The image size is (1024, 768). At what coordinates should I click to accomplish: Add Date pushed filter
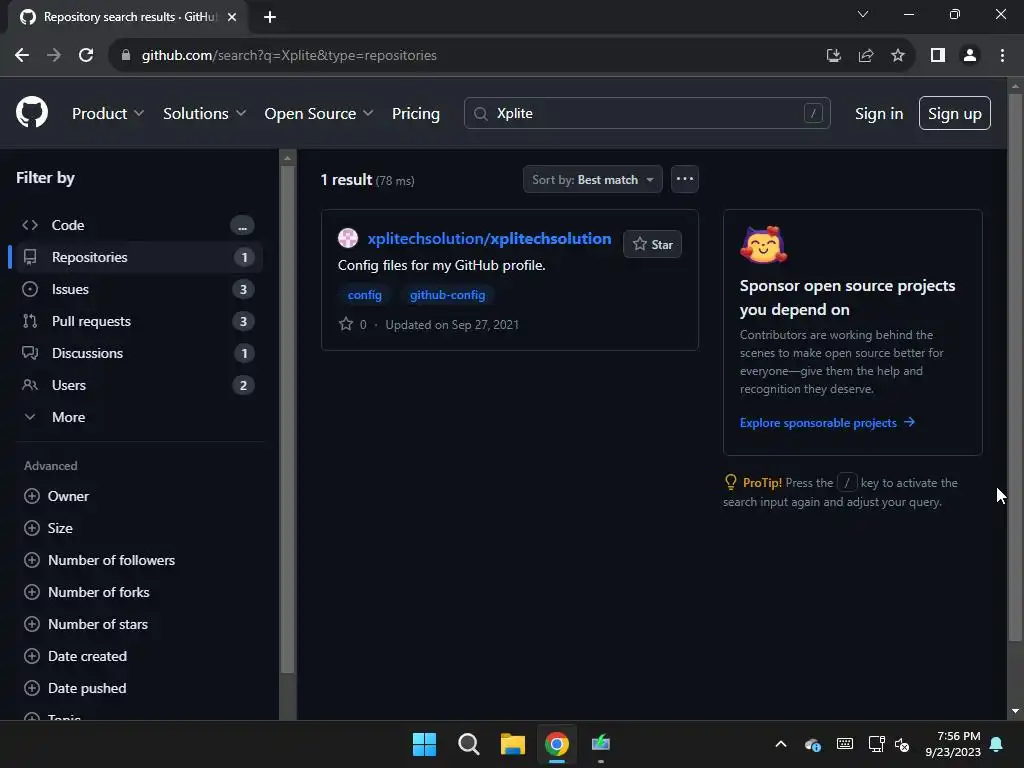[x=75, y=688]
